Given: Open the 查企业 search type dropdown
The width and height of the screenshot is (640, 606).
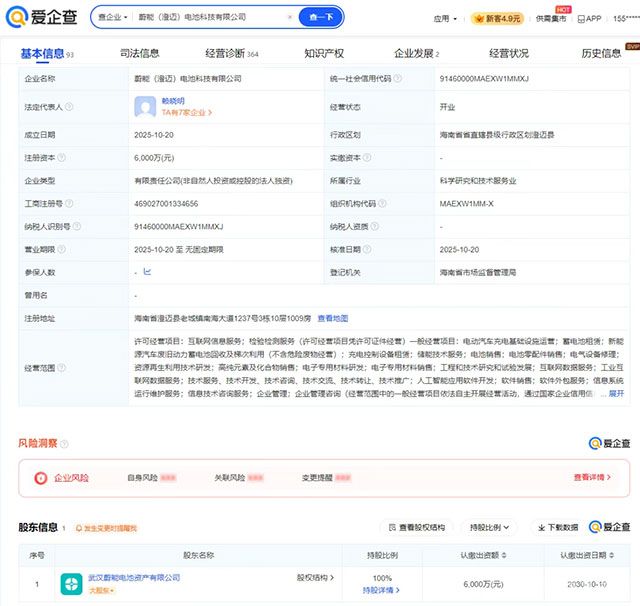Looking at the screenshot, I should pyautogui.click(x=112, y=18).
